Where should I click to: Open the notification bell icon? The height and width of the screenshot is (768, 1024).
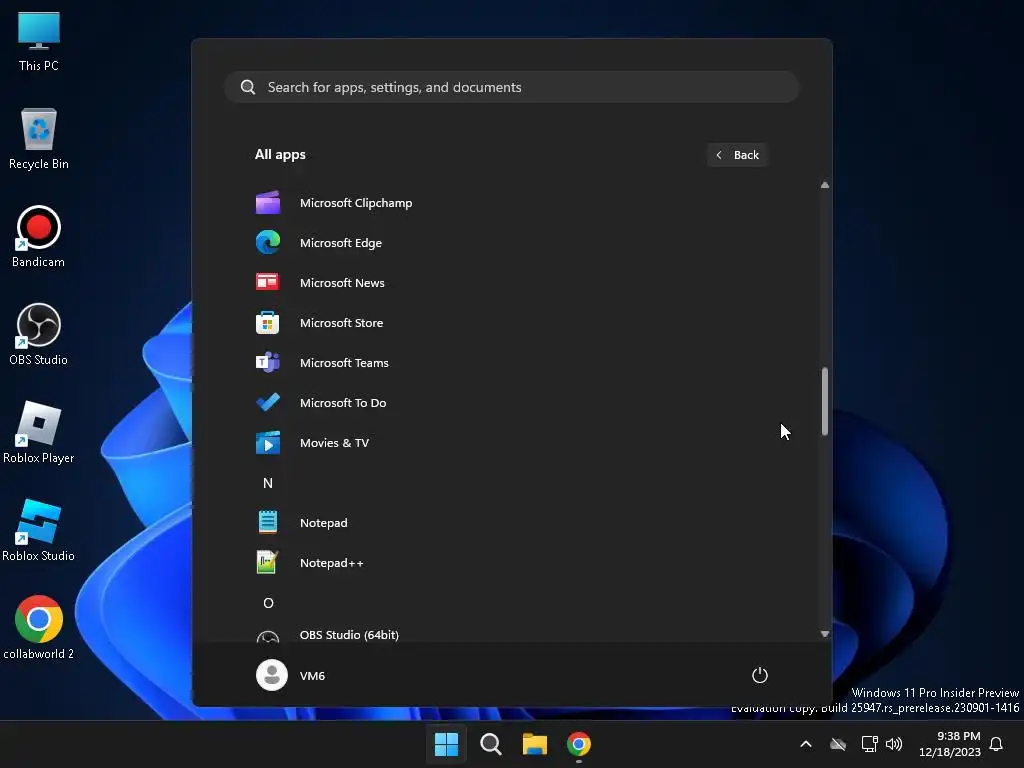click(996, 744)
